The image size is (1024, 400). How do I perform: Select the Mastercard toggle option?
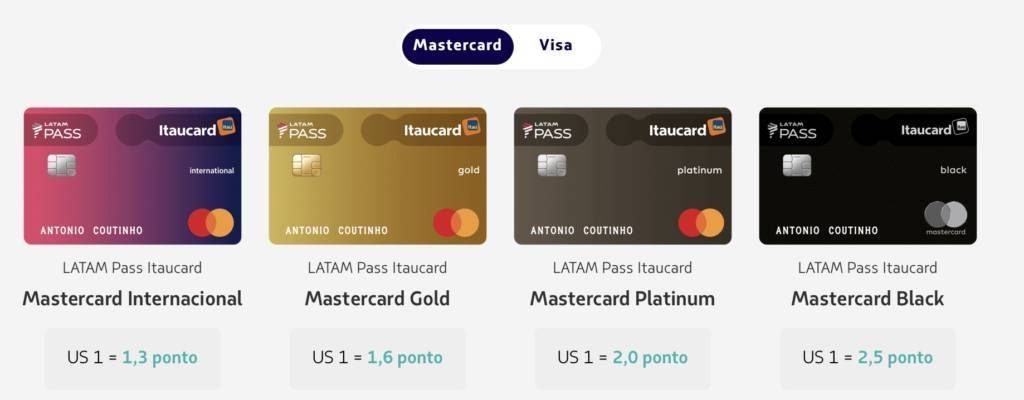point(458,46)
